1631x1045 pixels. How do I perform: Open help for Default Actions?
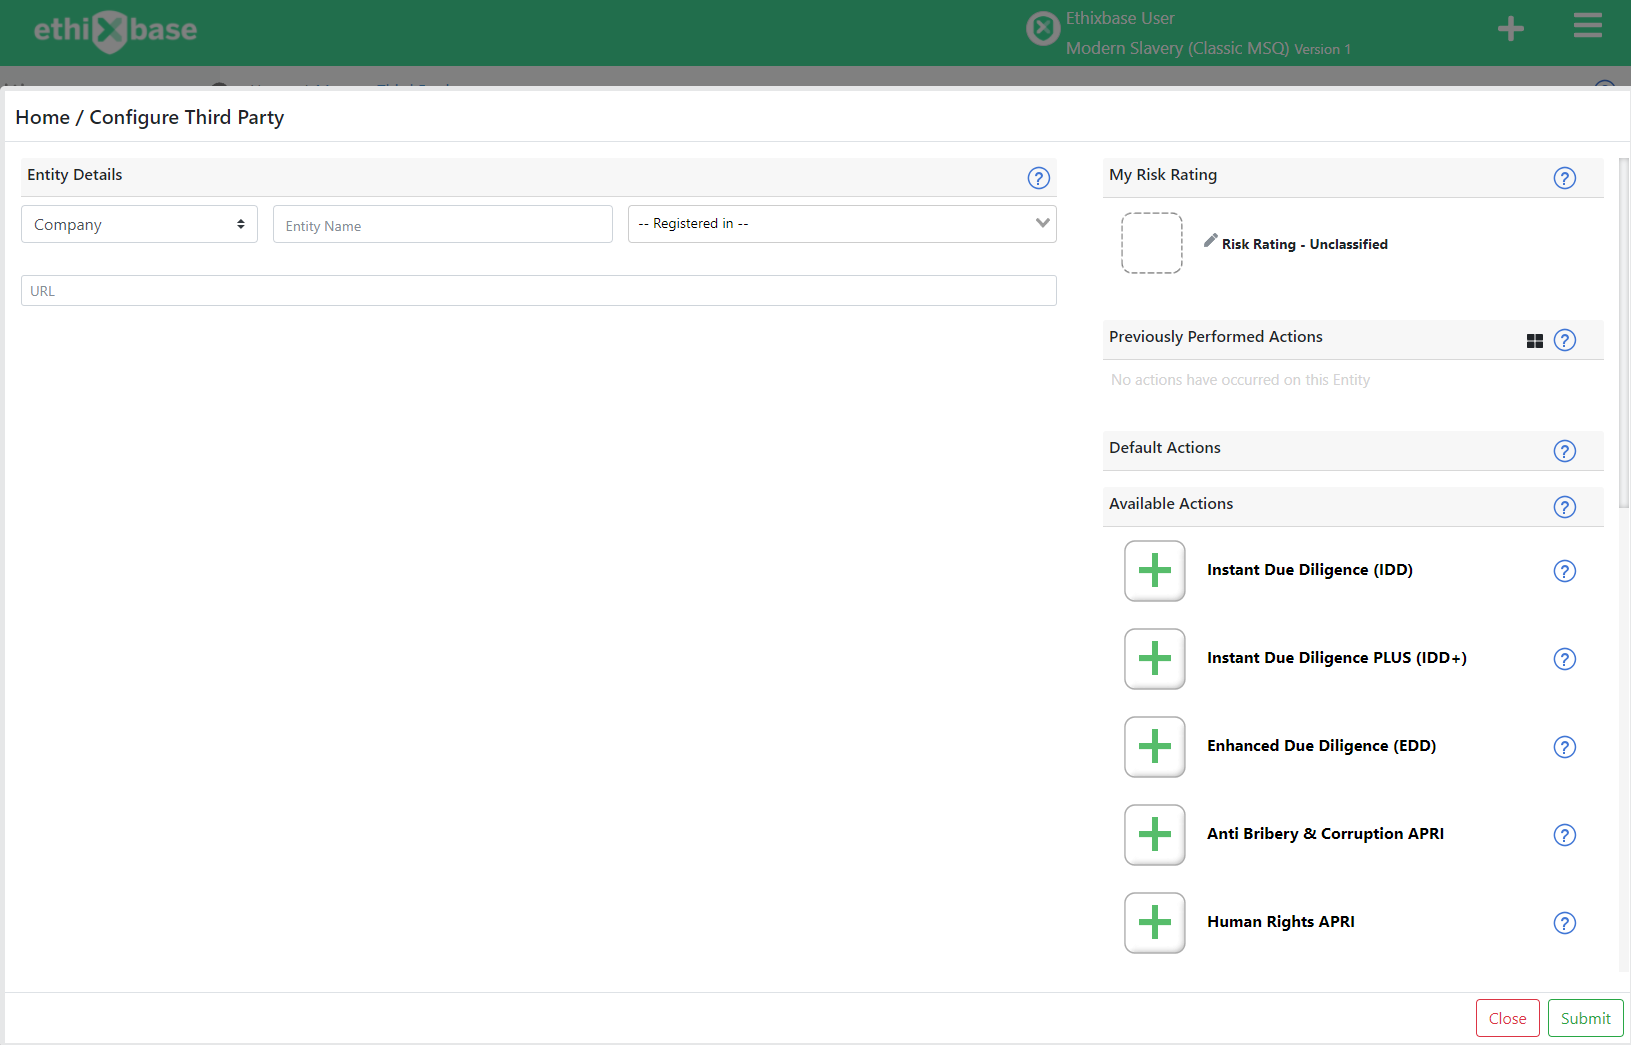pyautogui.click(x=1564, y=451)
